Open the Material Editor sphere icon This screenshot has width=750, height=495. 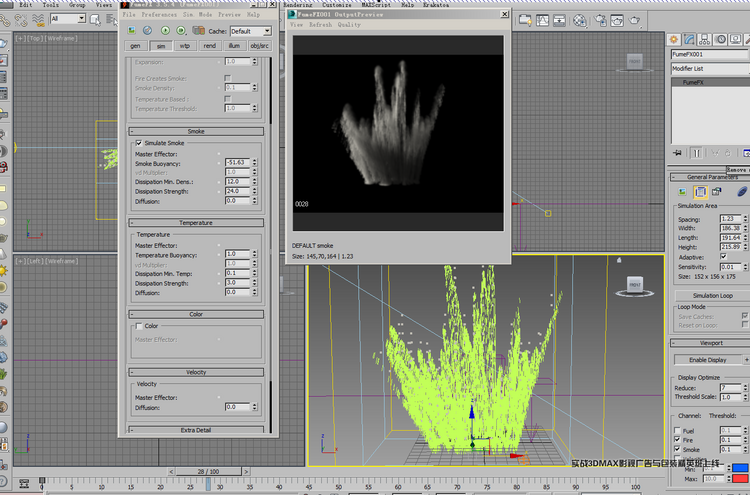580,21
